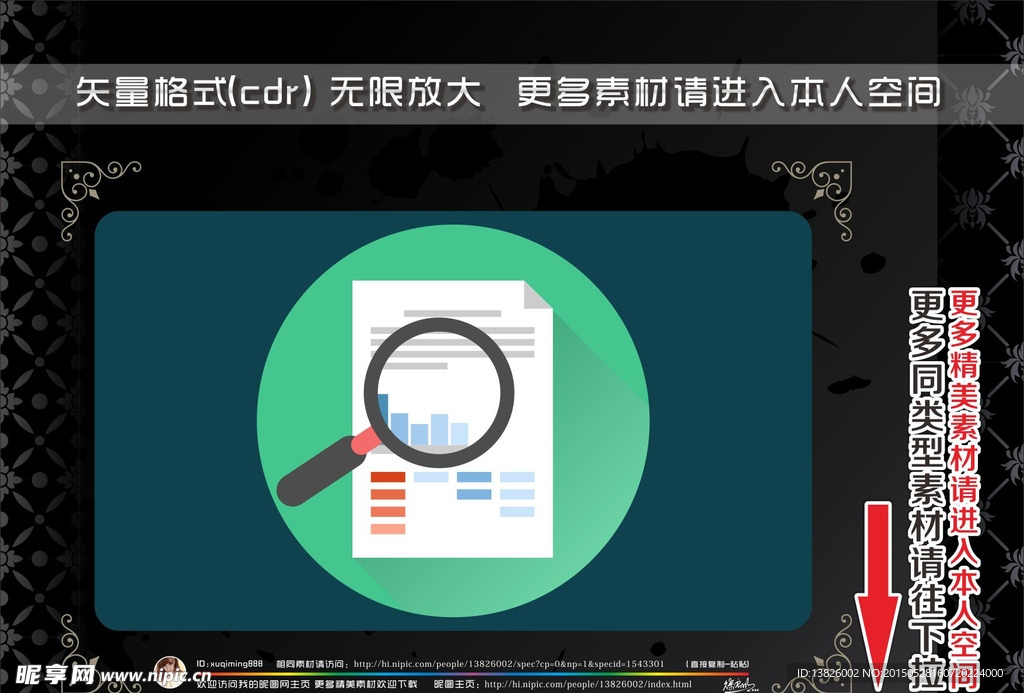Click the white vertical text 更多同类型素材请往下拉

point(926,480)
